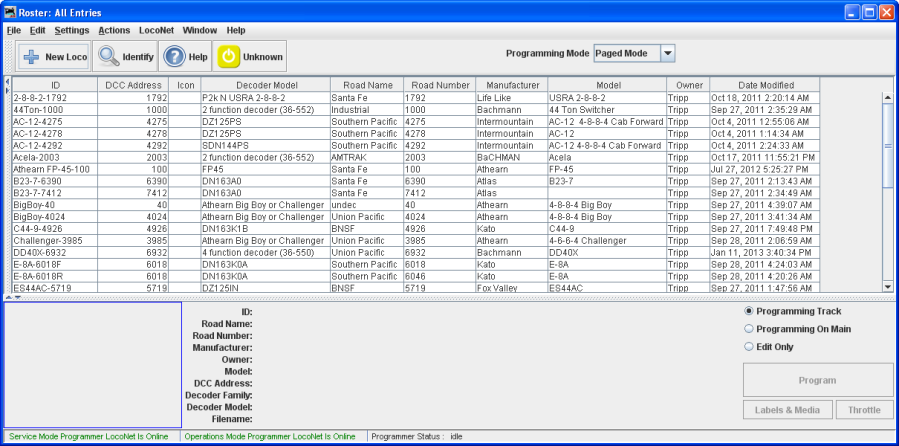Screen dimensions: 899x446
Task: Click the Throttle button
Action: tap(864, 410)
